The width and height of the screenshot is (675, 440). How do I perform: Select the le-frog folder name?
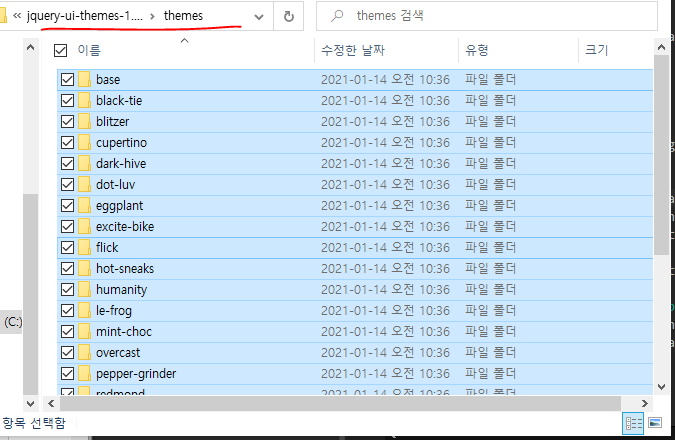114,310
